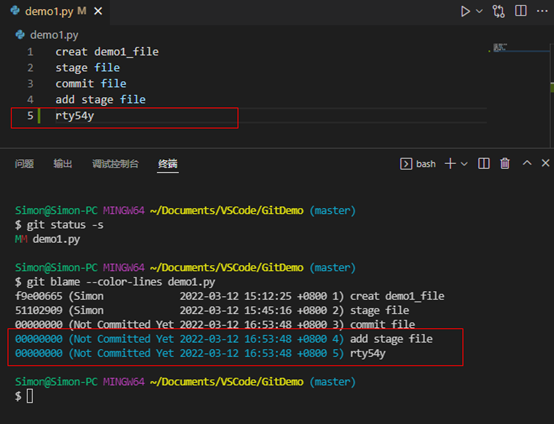The height and width of the screenshot is (424, 554).
Task: Split the terminal pane
Action: click(484, 164)
